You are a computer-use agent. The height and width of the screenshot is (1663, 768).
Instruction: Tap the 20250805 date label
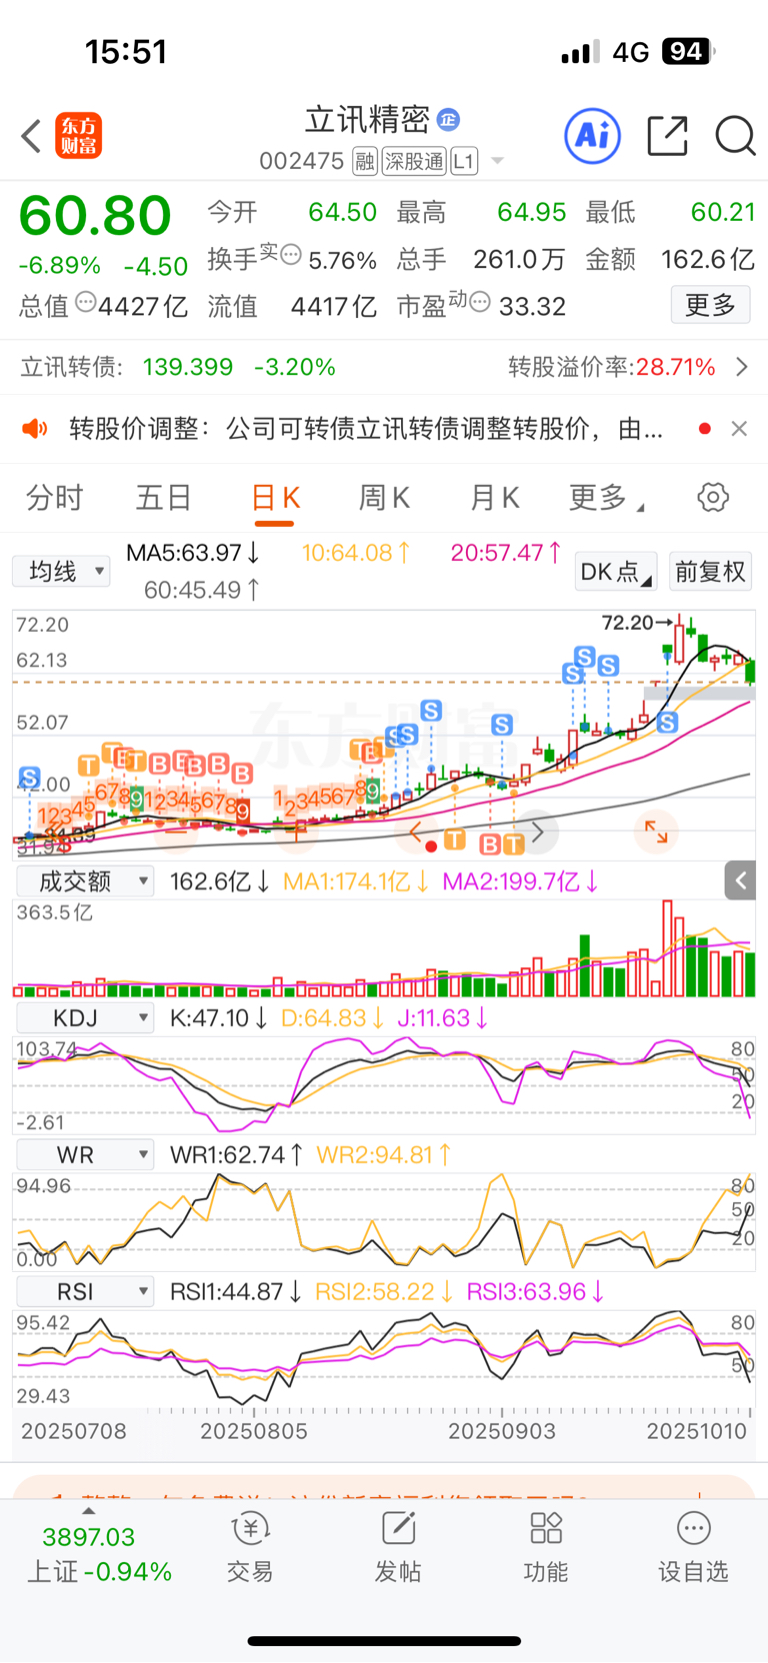pos(254,1431)
